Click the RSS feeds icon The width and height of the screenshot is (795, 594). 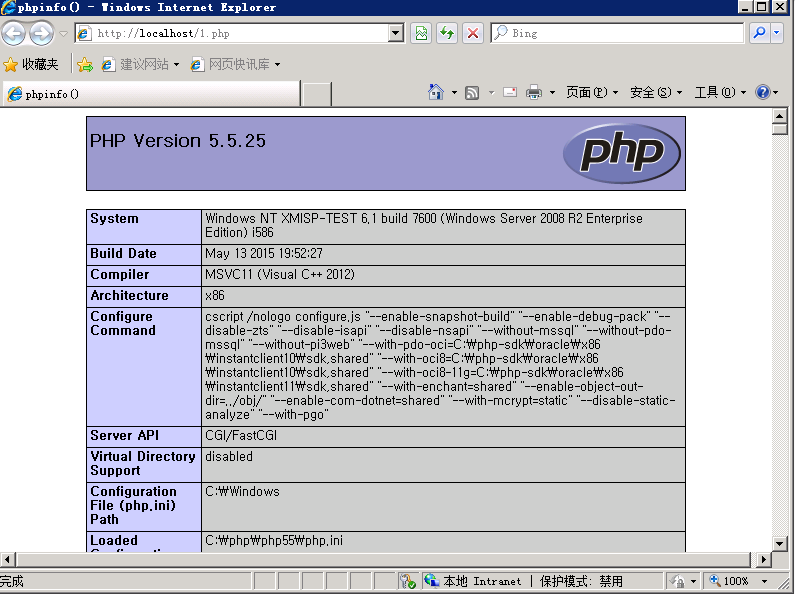472,92
